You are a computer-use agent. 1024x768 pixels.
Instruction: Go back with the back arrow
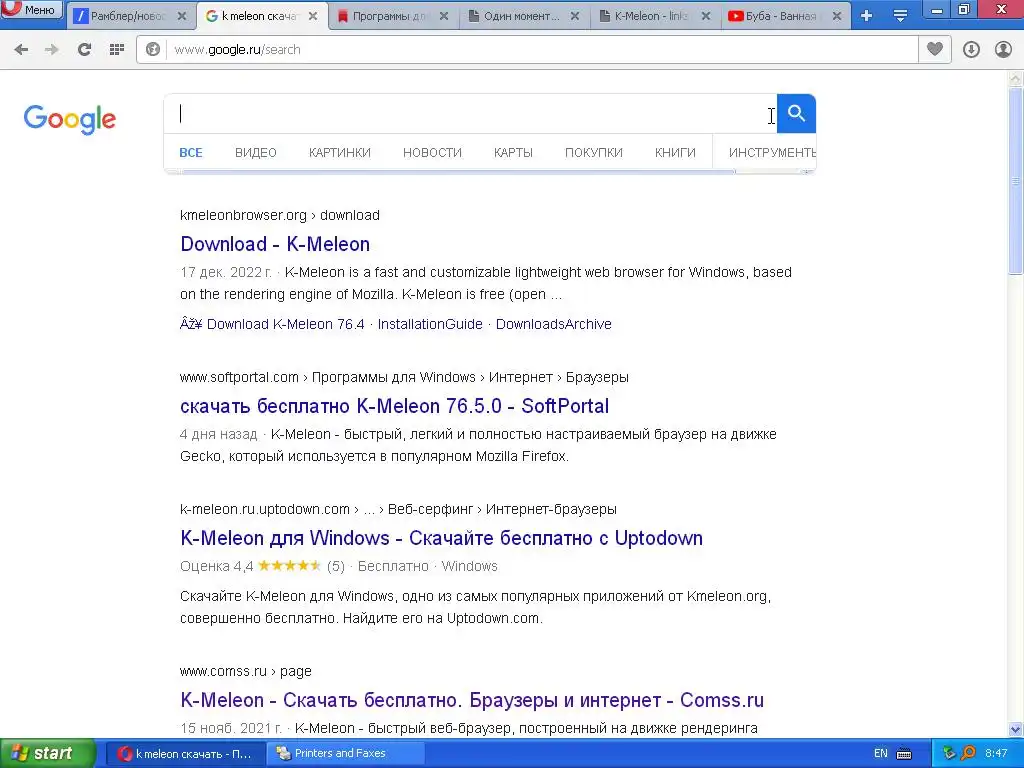(21, 50)
